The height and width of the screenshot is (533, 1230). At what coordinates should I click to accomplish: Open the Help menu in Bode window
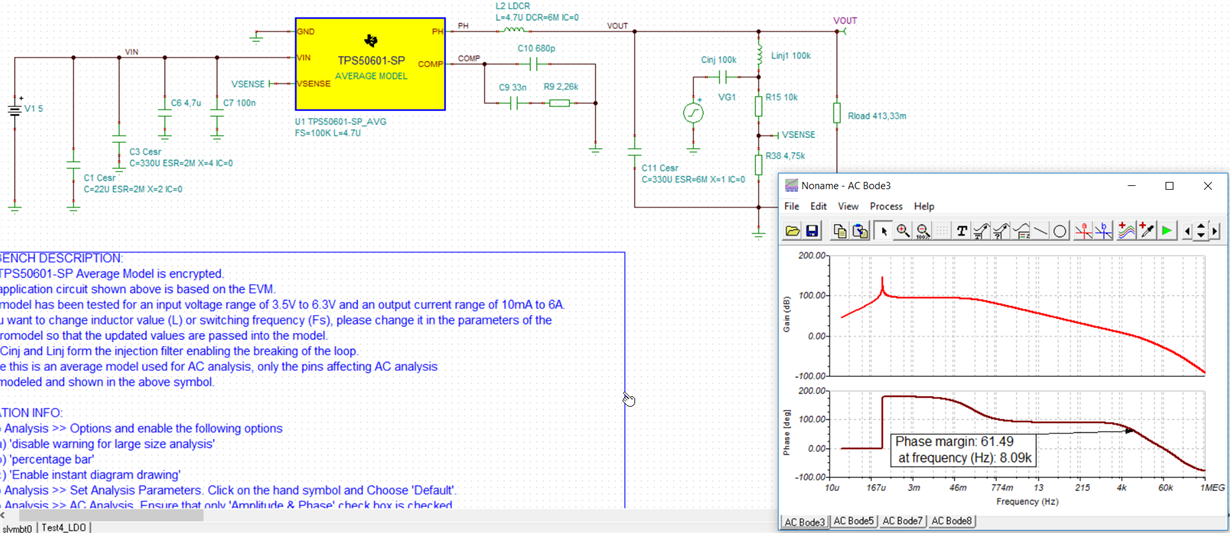point(924,206)
